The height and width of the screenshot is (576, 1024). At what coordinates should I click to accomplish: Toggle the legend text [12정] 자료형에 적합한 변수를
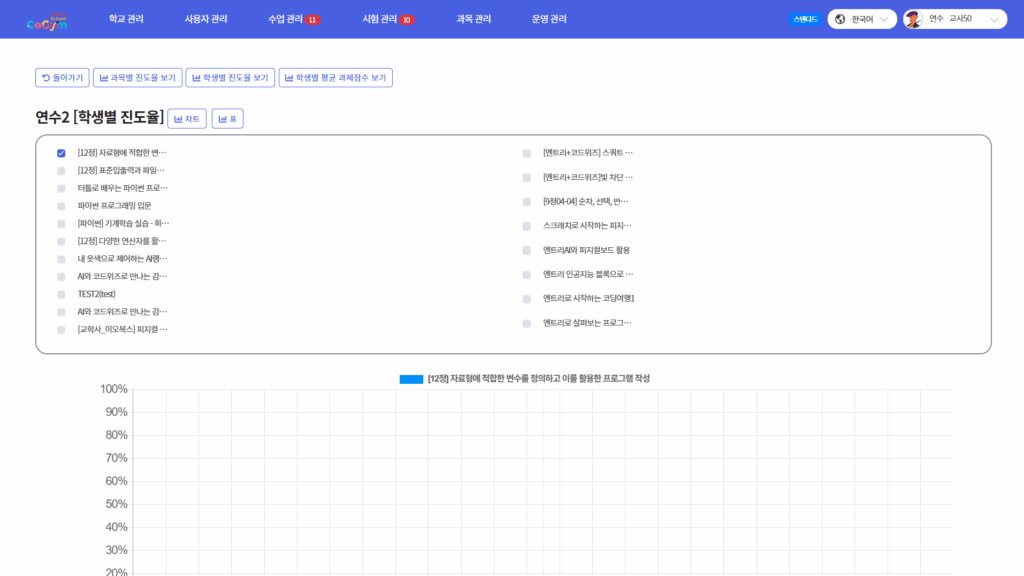(539, 379)
